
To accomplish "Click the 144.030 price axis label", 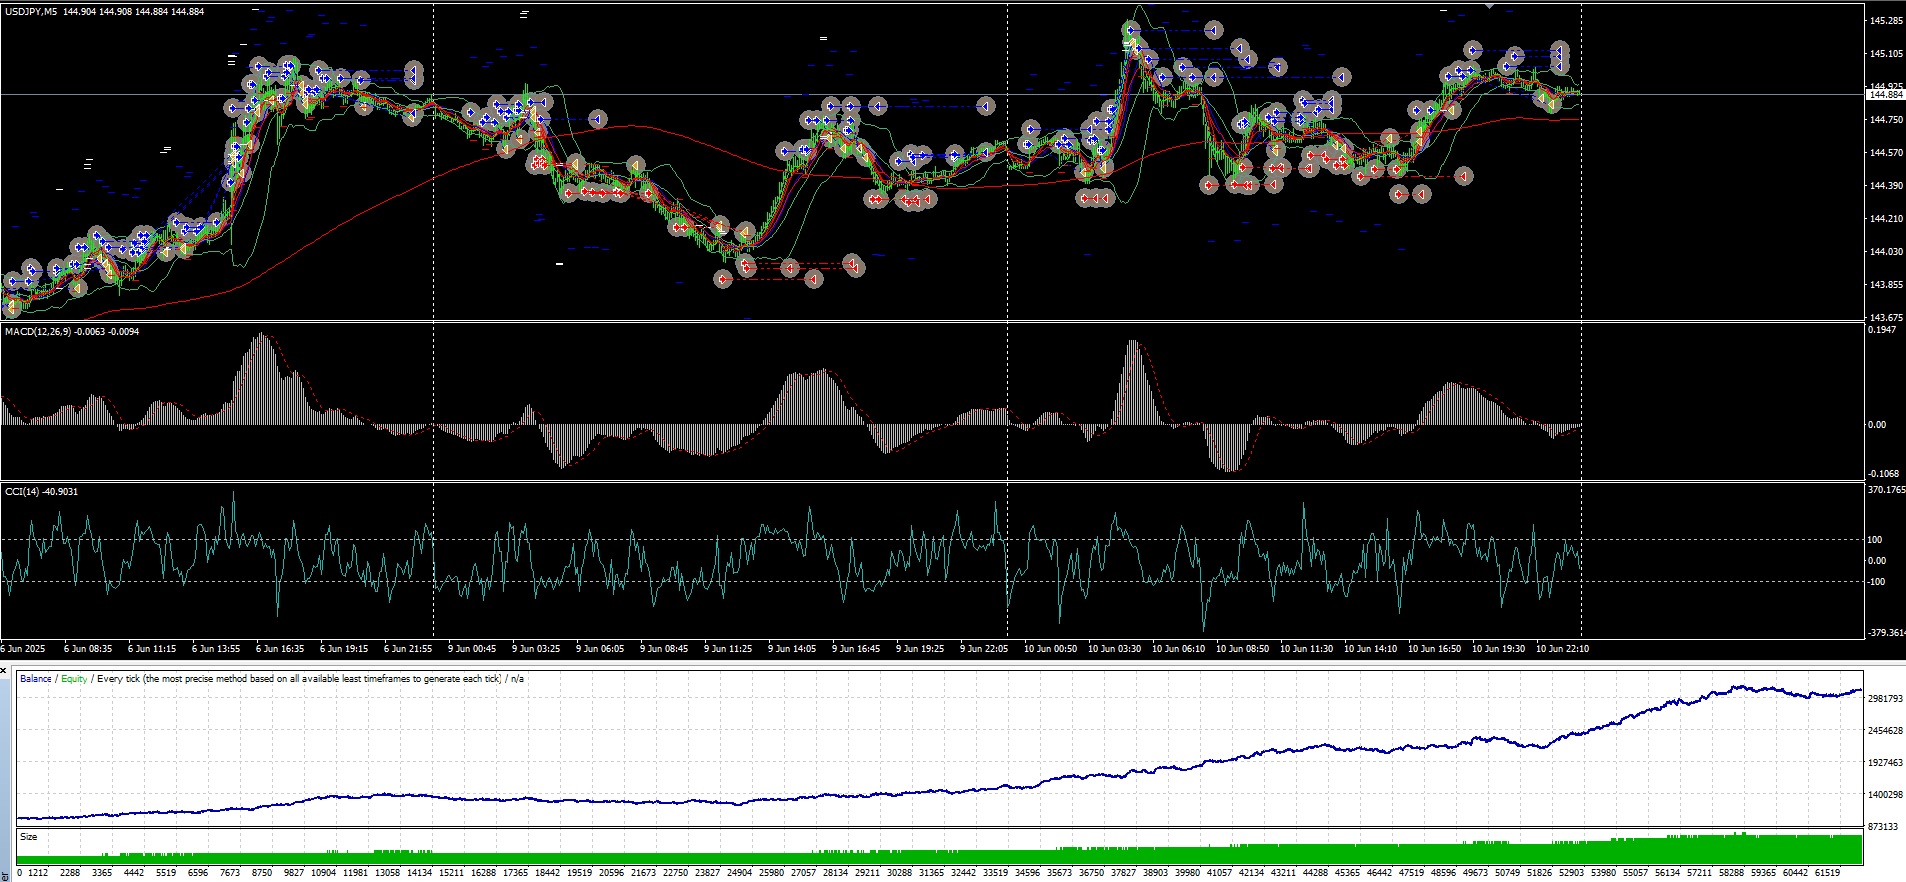I will (1885, 252).
